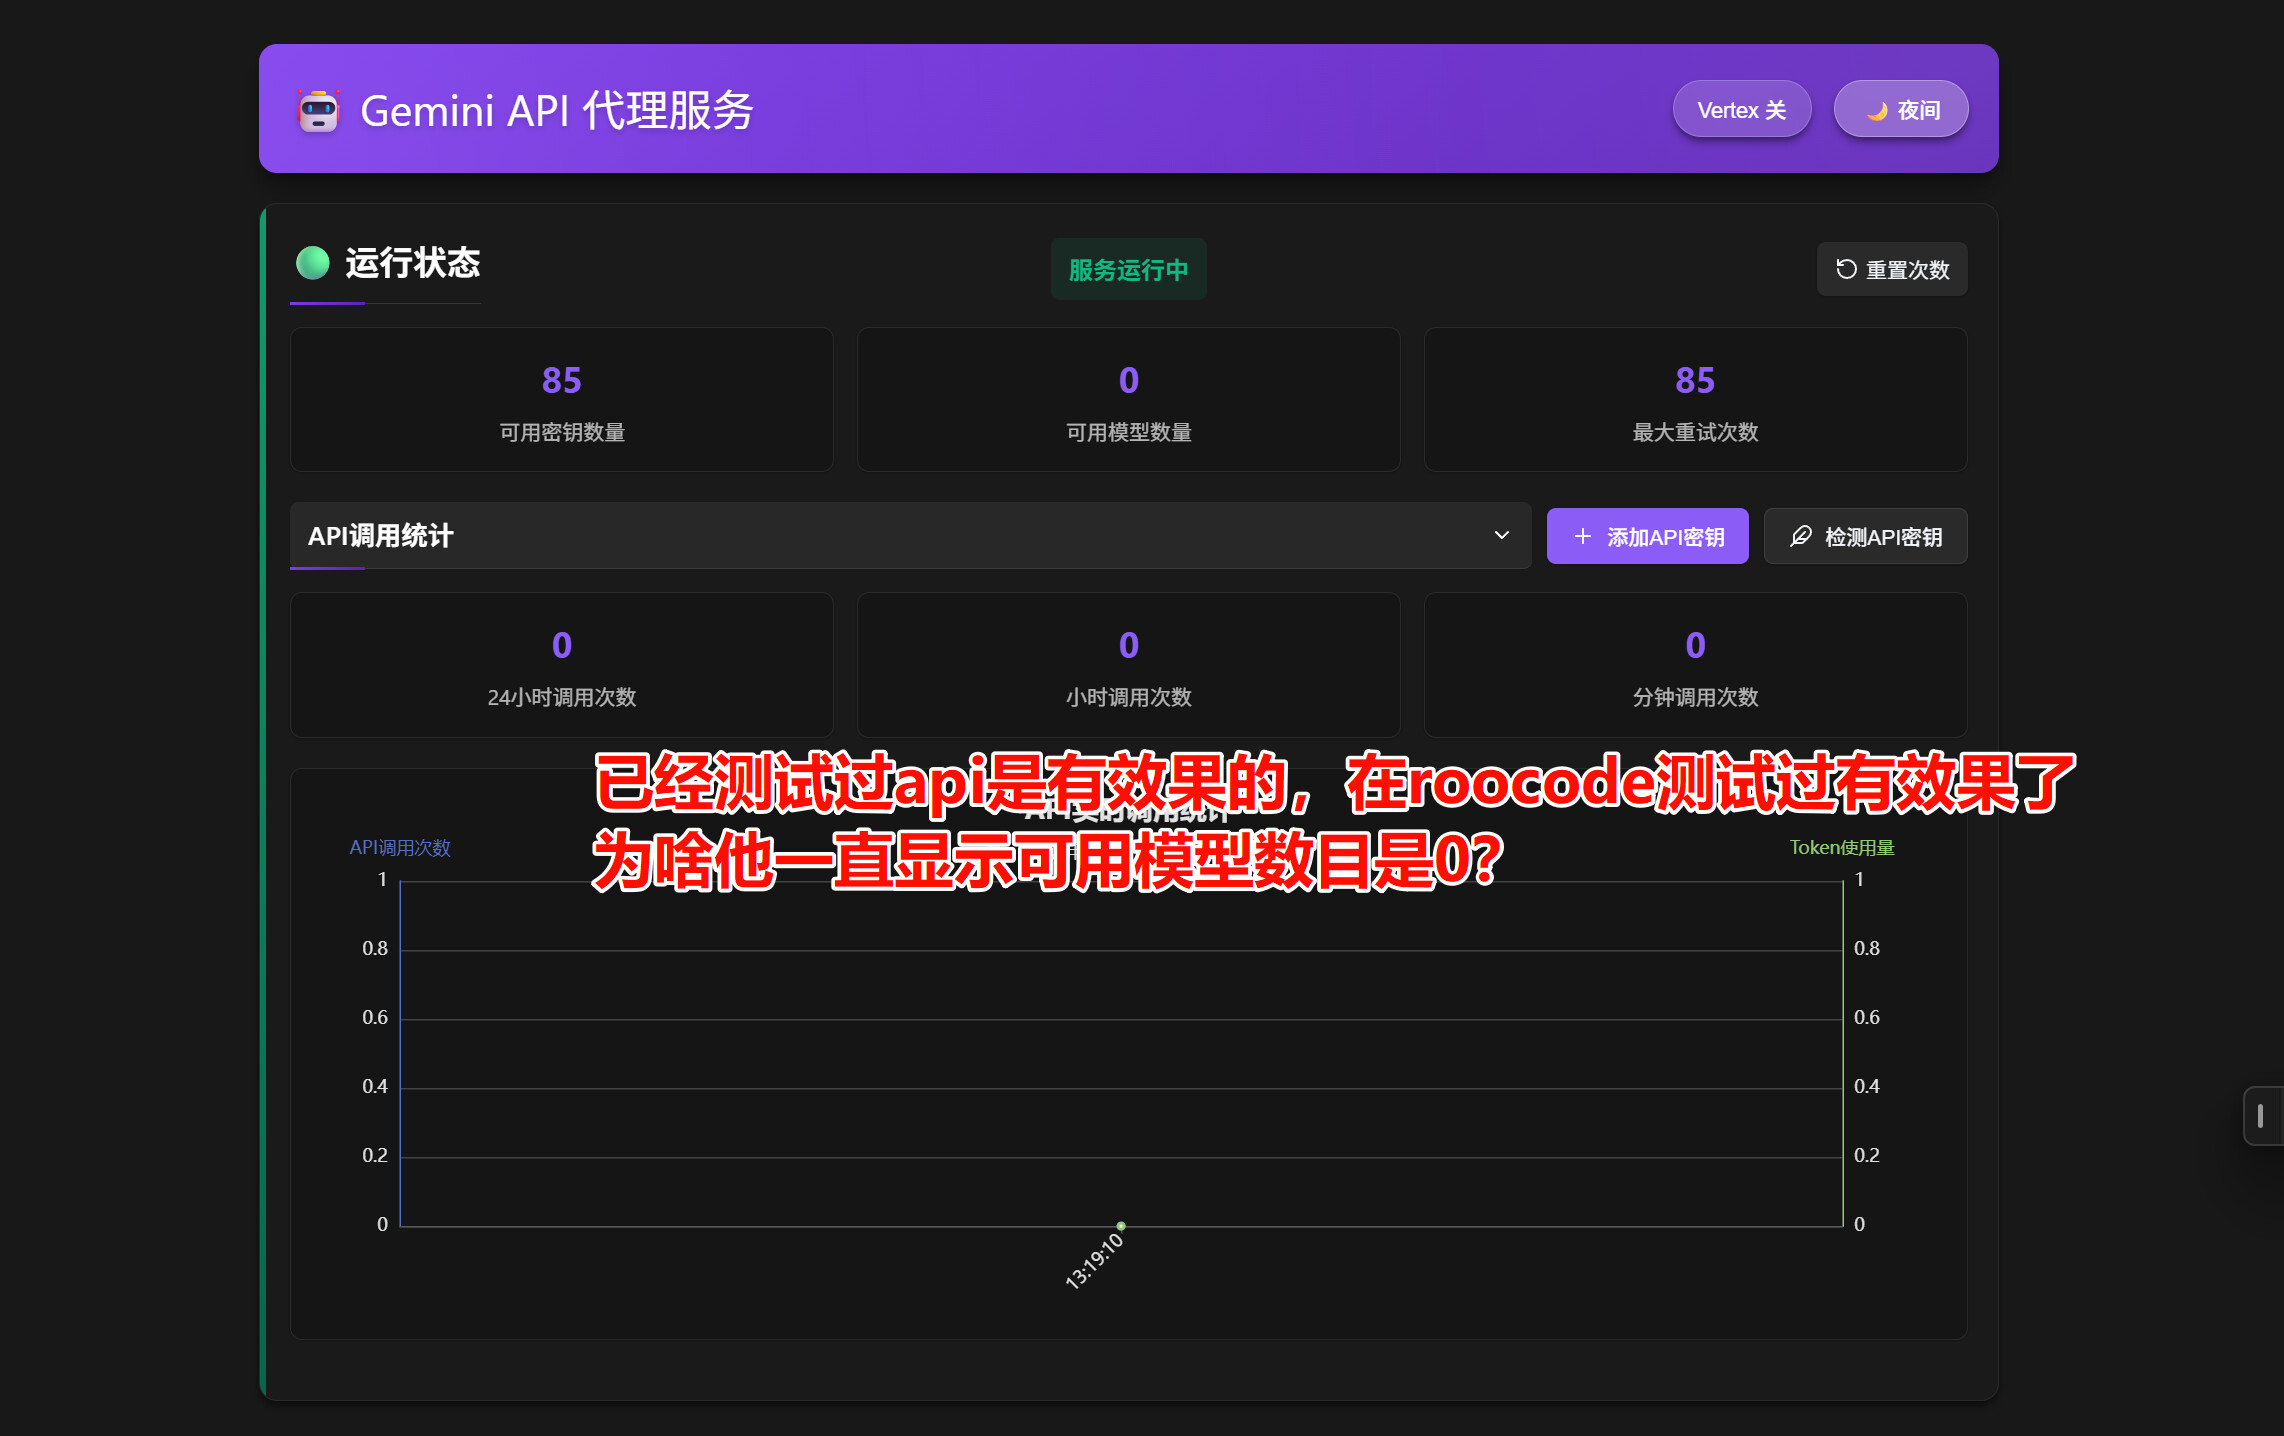Click the robot logo icon

point(319,110)
